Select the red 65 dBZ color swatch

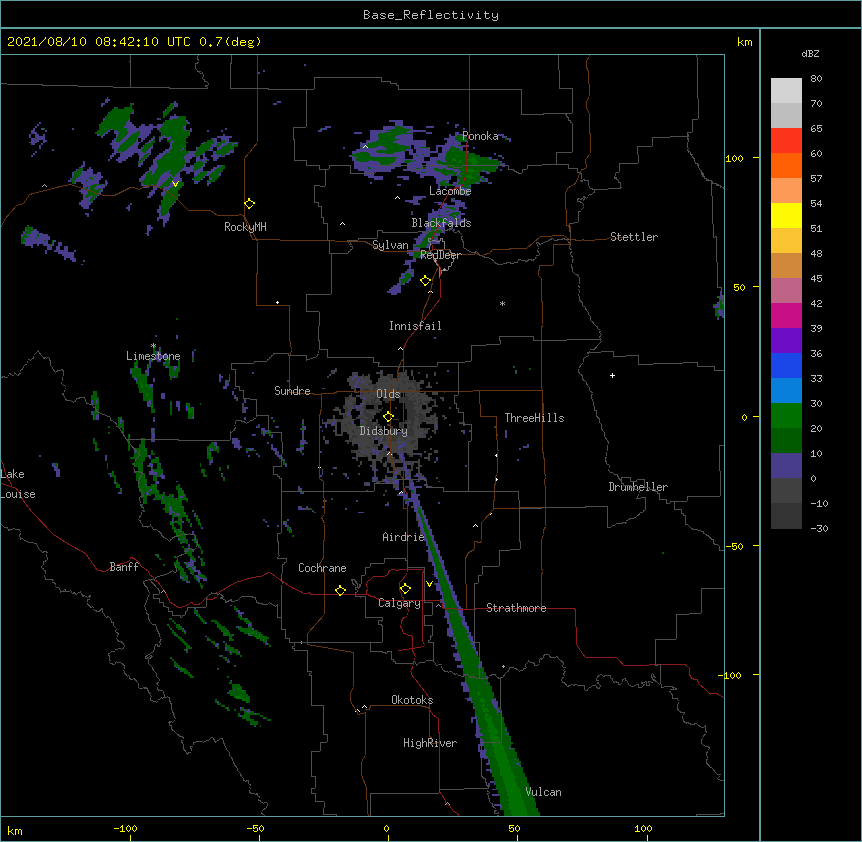coord(786,140)
